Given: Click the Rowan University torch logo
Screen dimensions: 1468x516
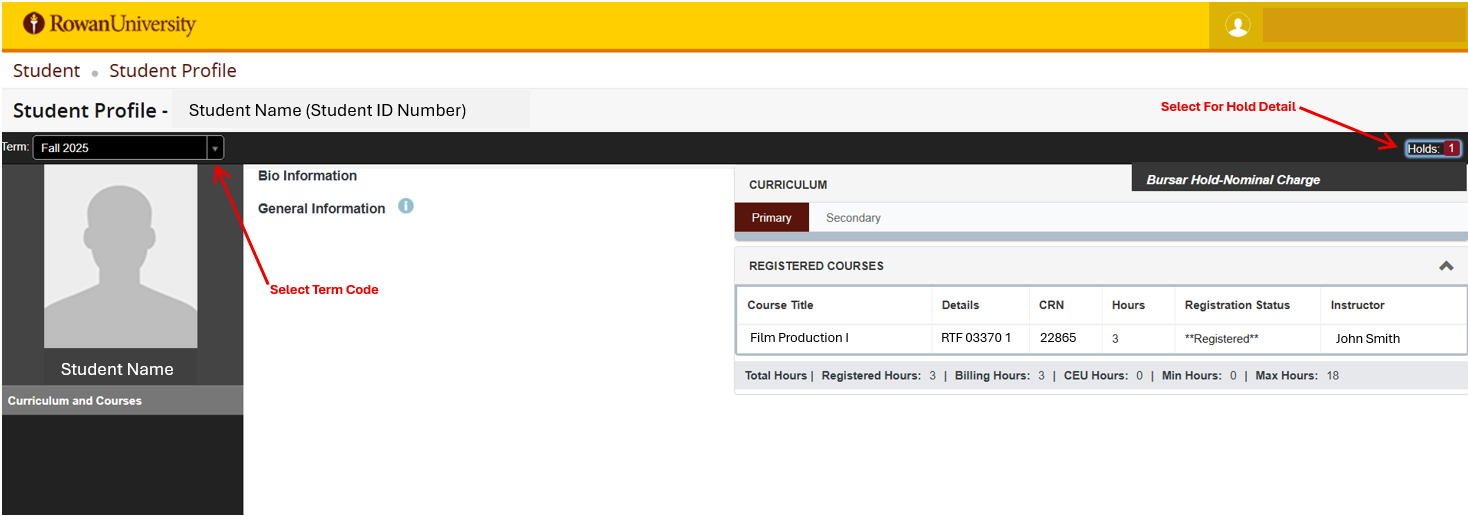Looking at the screenshot, I should click(x=34, y=24).
